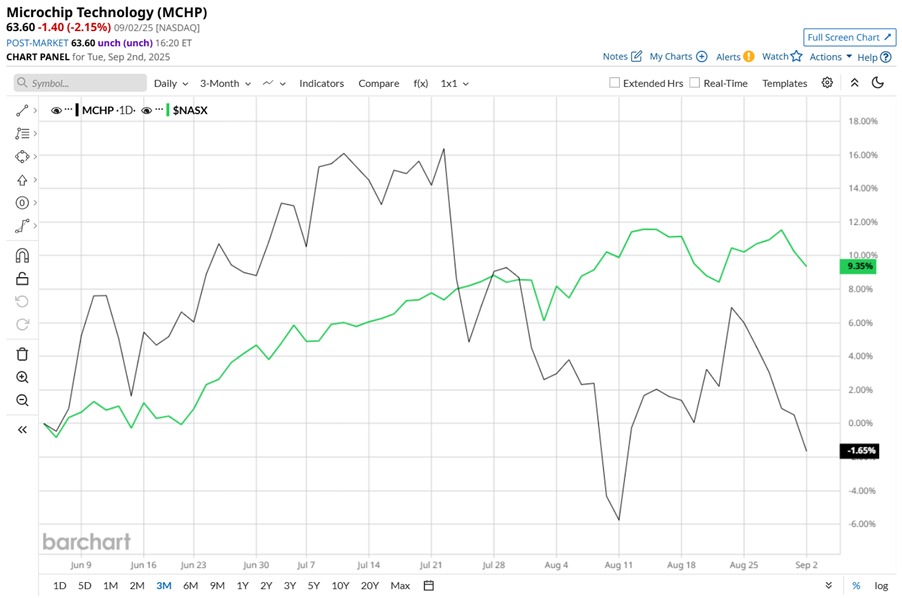This screenshot has width=902, height=598.
Task: Click the undo arrow icon
Action: (22, 301)
